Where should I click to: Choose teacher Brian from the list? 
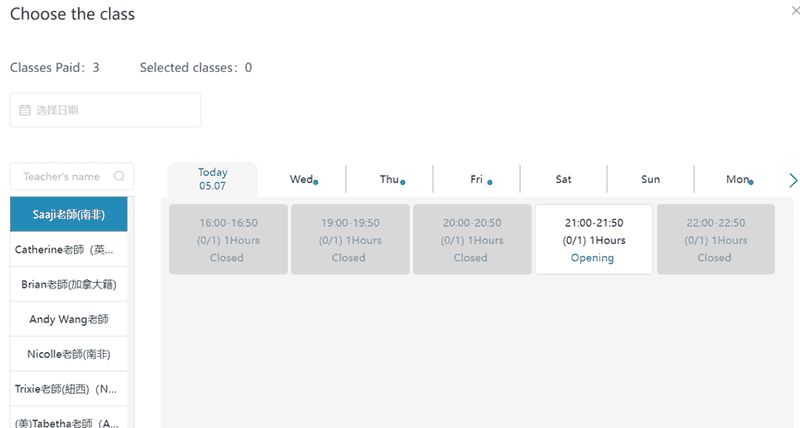pos(69,284)
